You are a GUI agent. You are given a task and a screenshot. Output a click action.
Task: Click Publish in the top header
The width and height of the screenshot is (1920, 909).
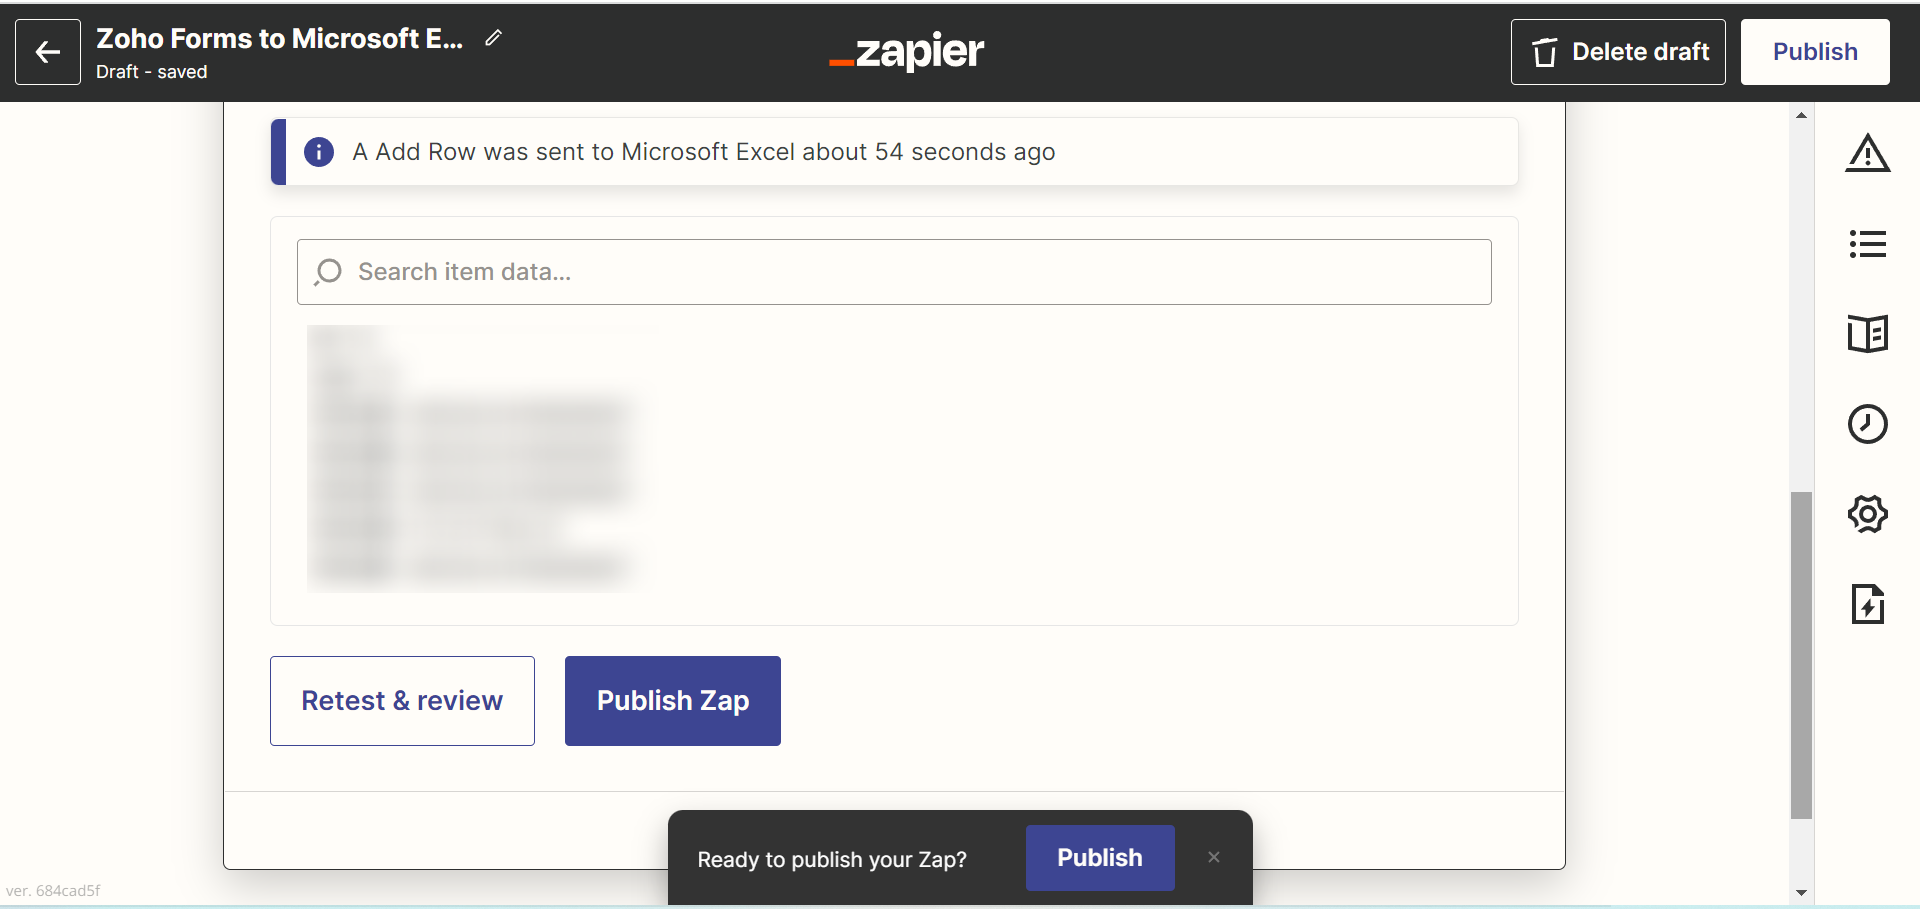click(1815, 52)
